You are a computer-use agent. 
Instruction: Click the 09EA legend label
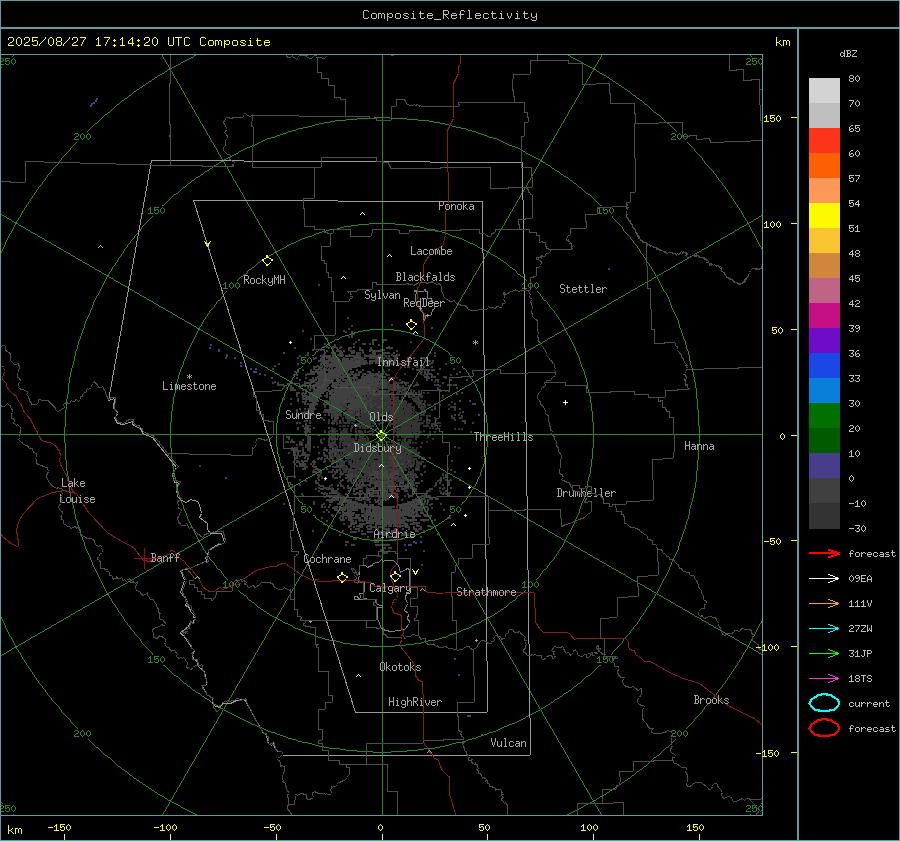[860, 578]
